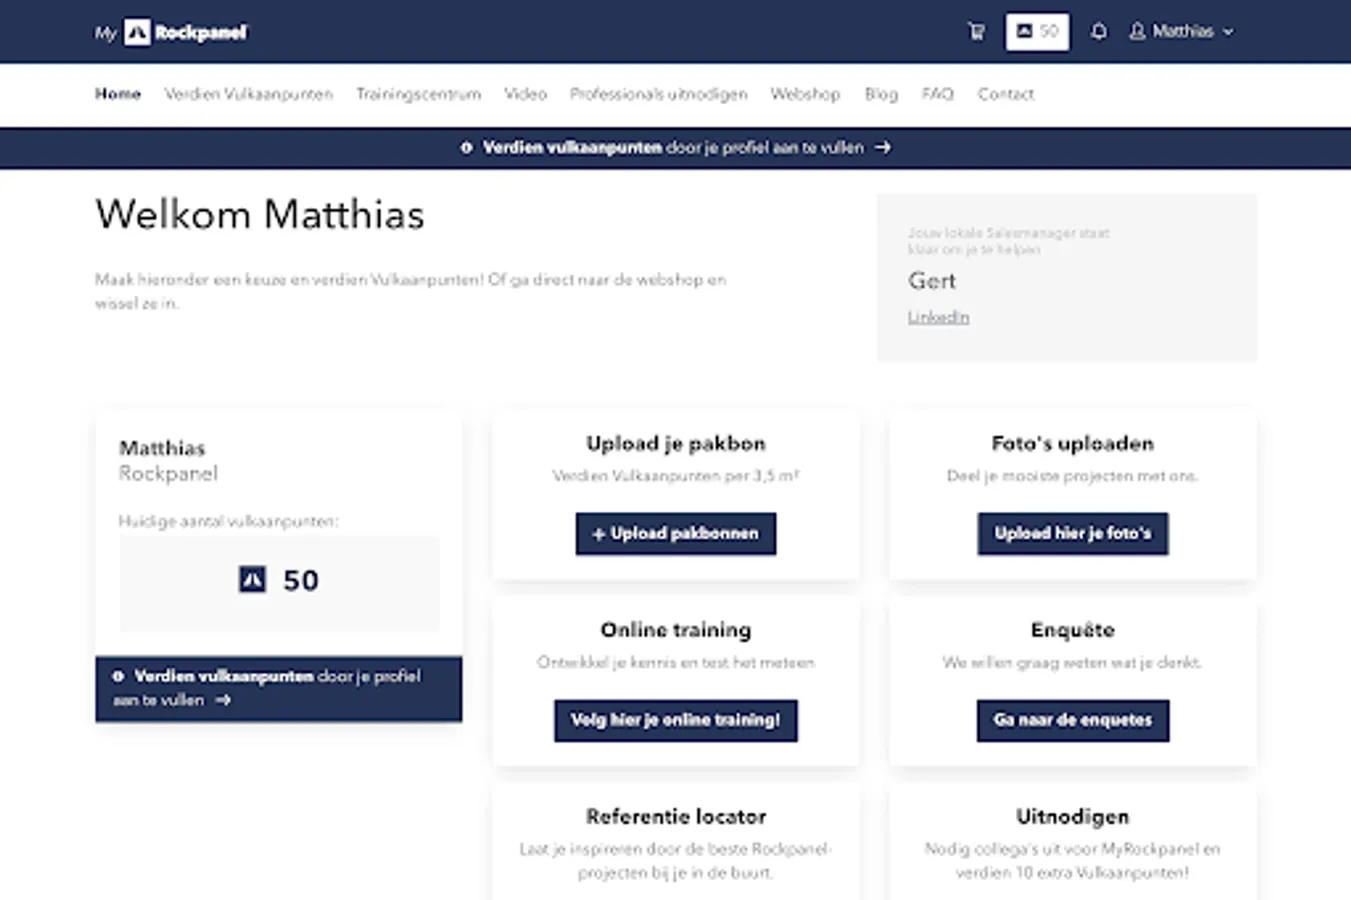Expand the Matthias account dropdown arrow

click(1228, 32)
